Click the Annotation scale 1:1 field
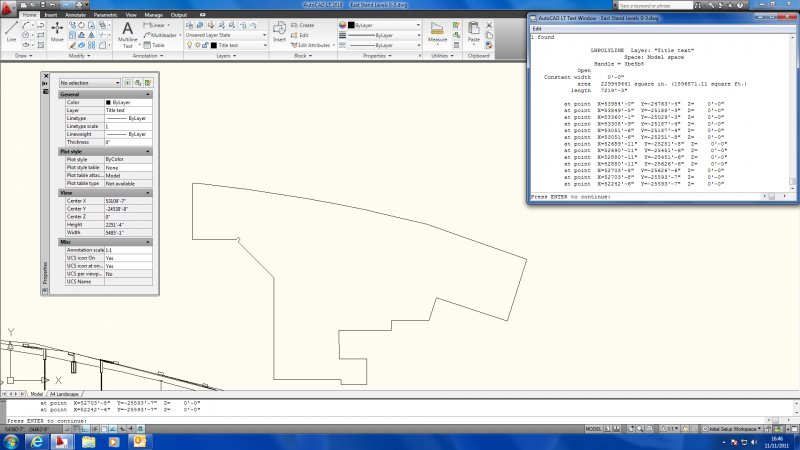Screen dimensions: 800x450 pyautogui.click(x=128, y=250)
